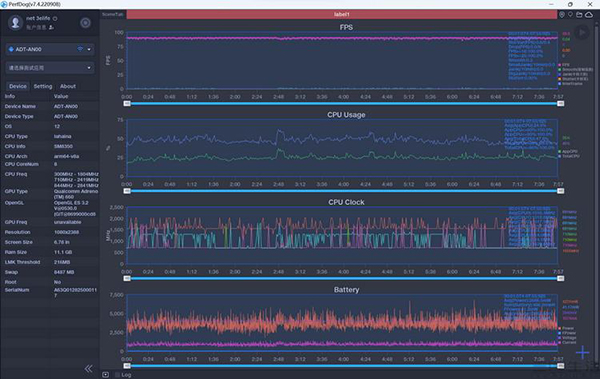This screenshot has height=379, width=600.
Task: Switch to the About tab
Action: (68, 86)
